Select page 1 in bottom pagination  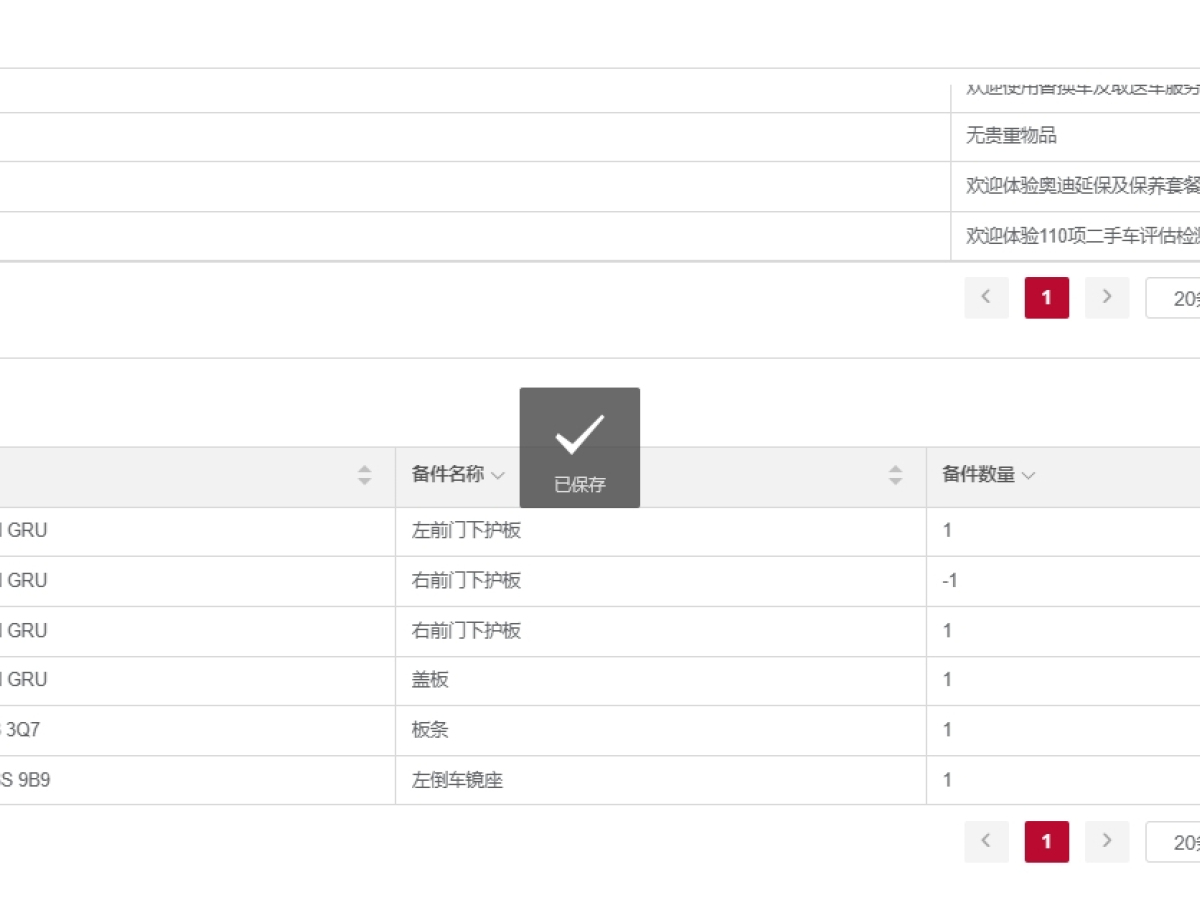click(1046, 841)
